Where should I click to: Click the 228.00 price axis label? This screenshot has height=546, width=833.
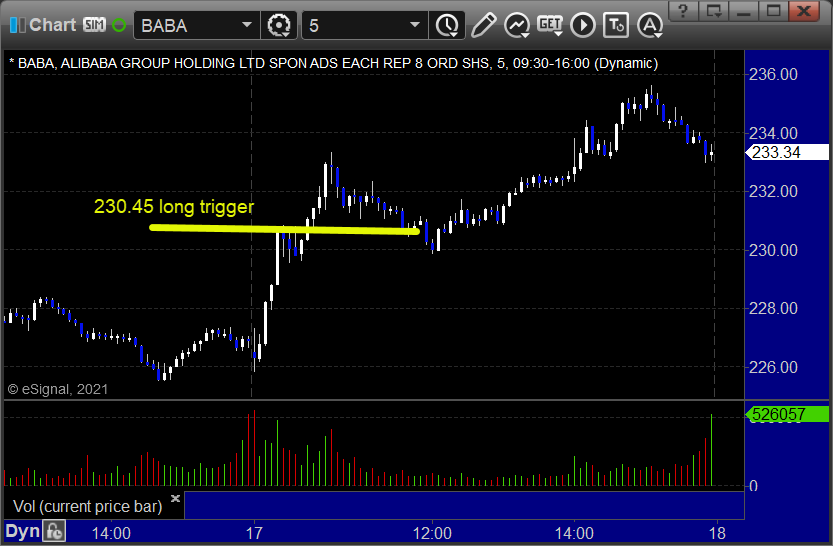click(x=773, y=309)
